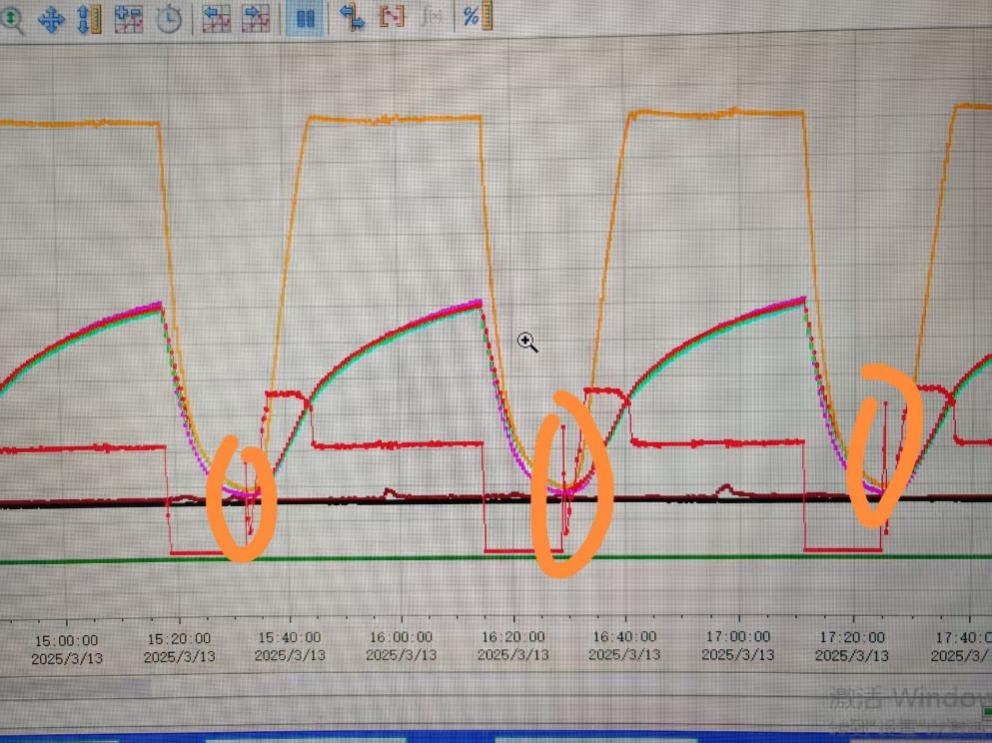The width and height of the screenshot is (992, 743).
Task: Click the 16:00:00 time axis label
Action: click(x=401, y=638)
